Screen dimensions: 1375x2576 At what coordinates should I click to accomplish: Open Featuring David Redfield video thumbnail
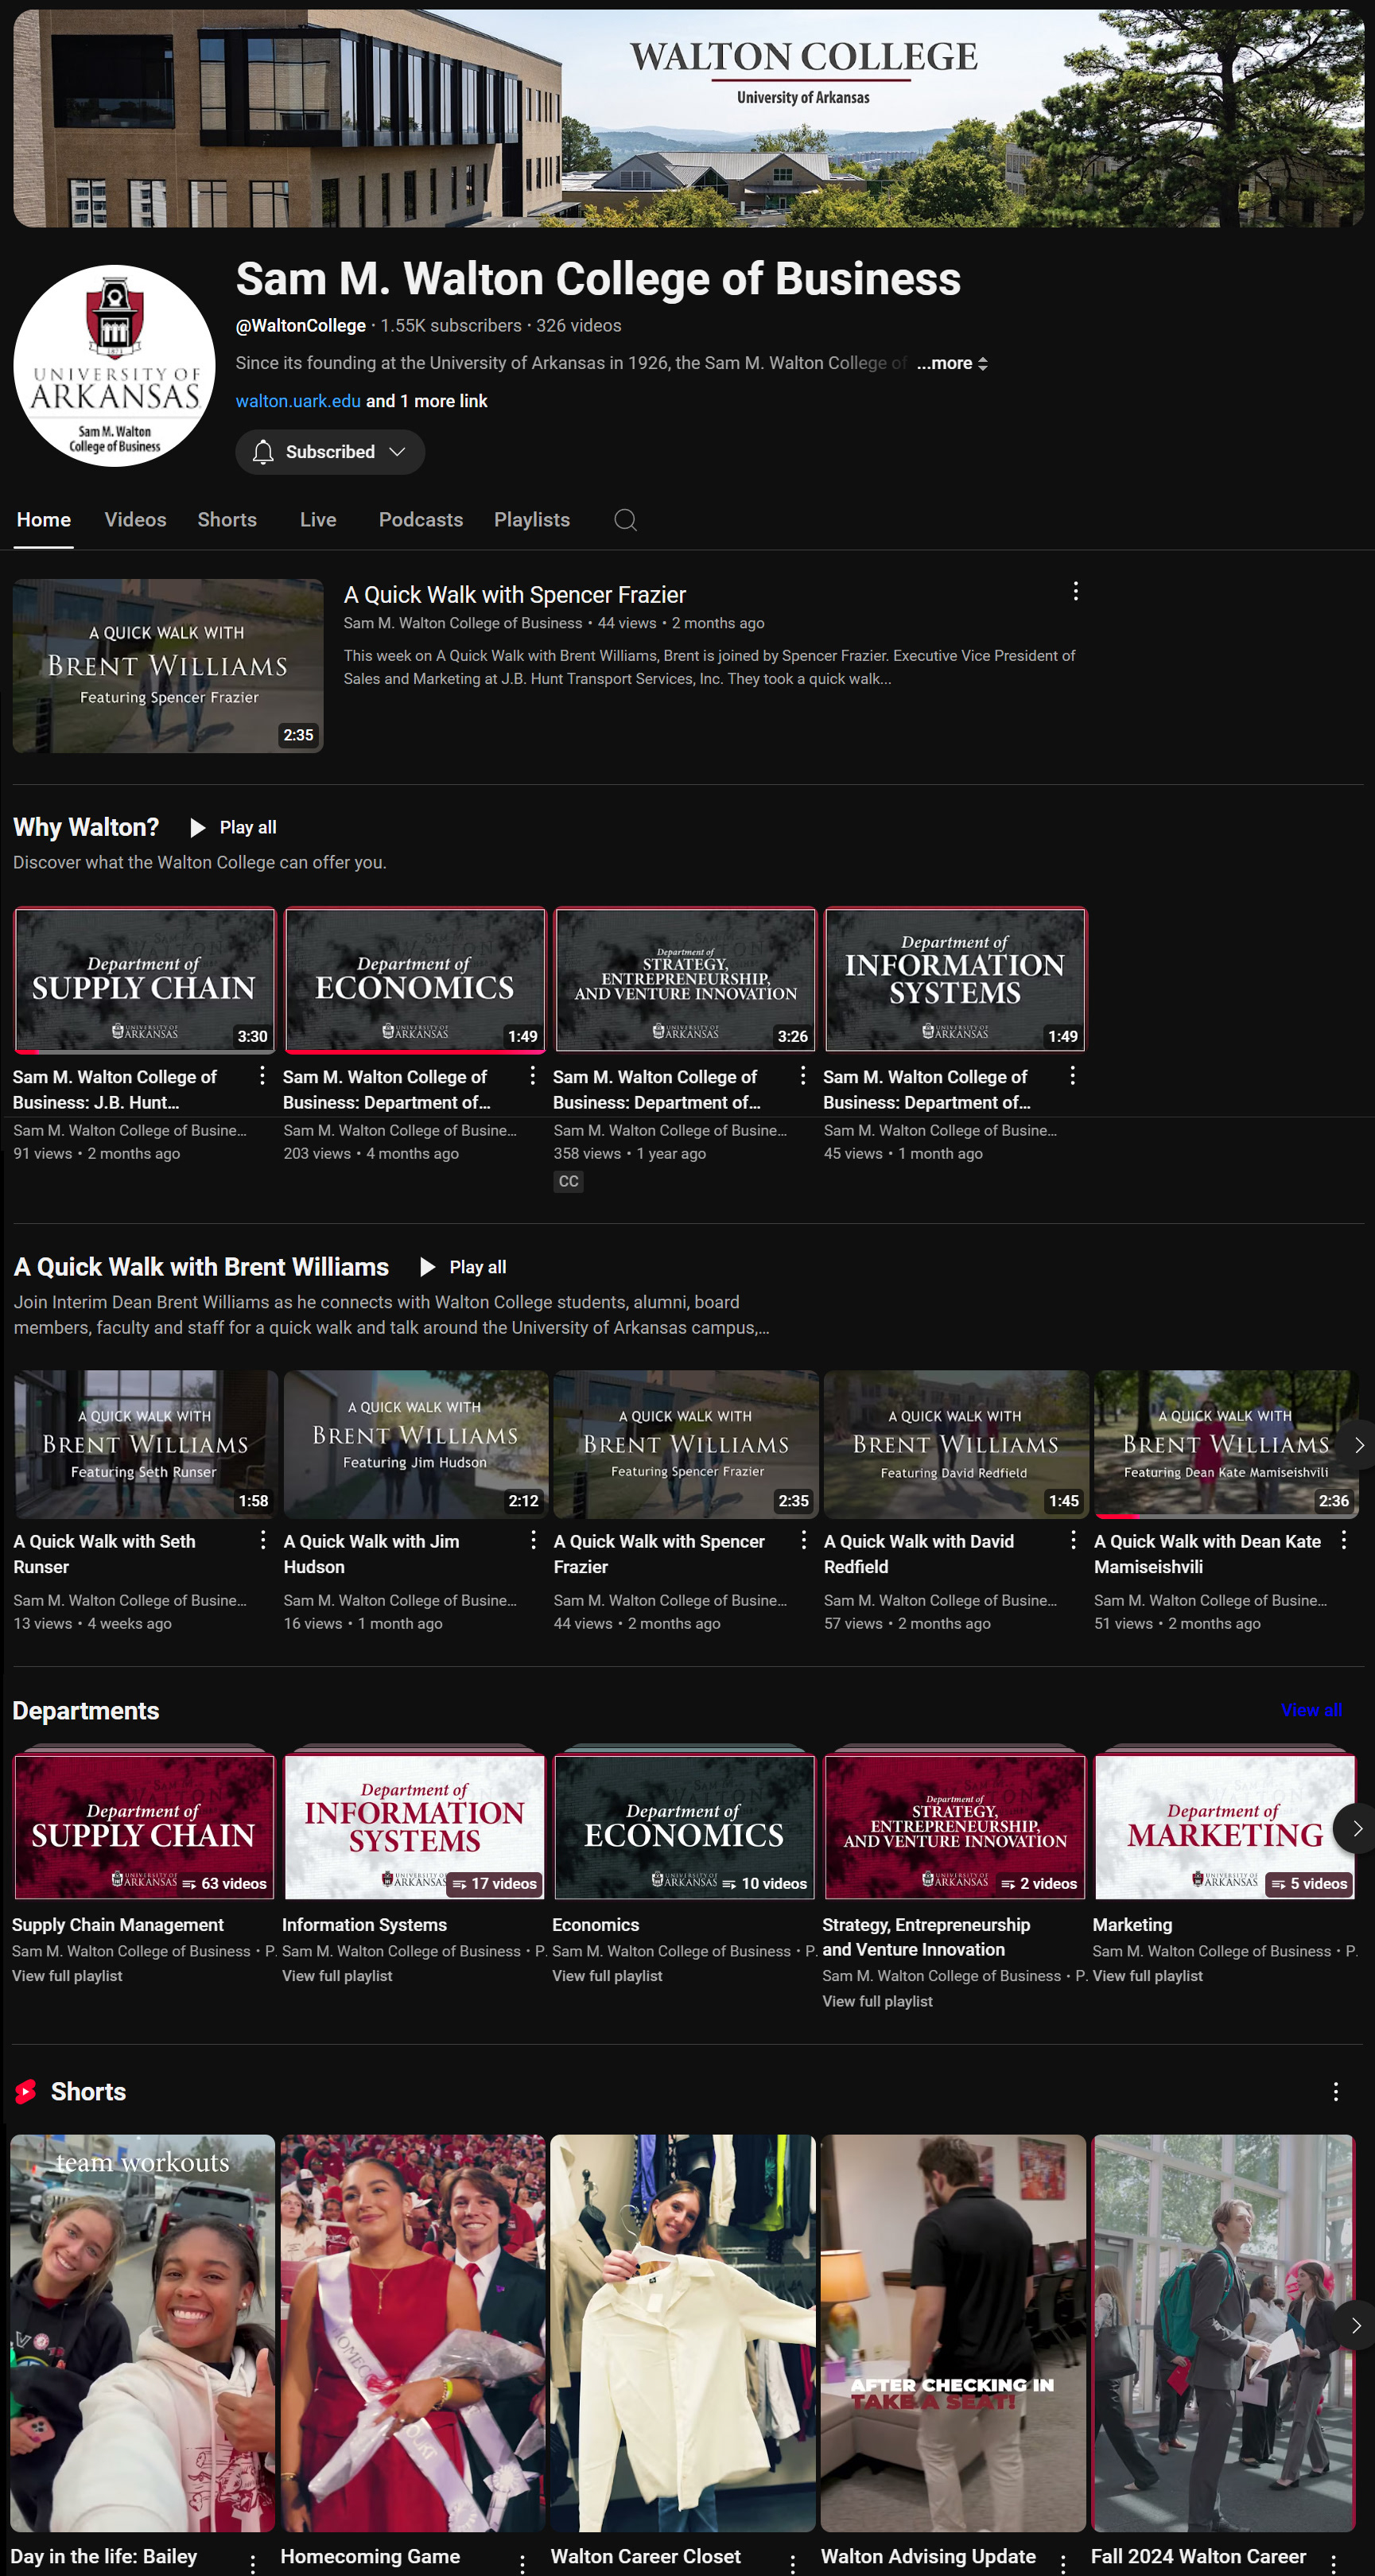click(x=956, y=1444)
